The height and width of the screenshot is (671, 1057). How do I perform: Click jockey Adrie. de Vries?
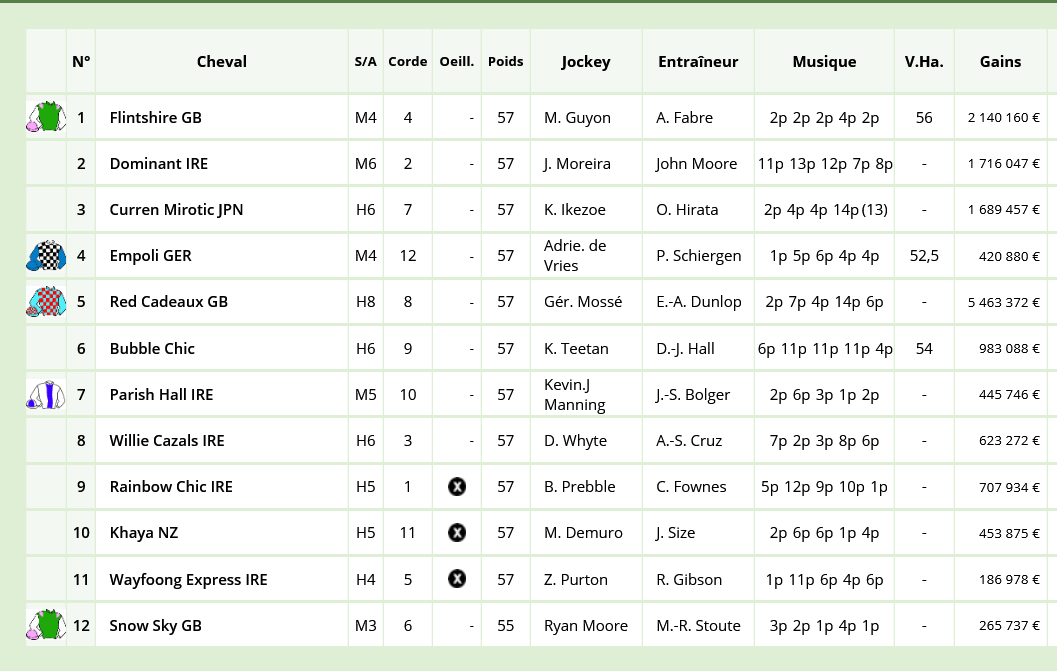pyautogui.click(x=575, y=256)
